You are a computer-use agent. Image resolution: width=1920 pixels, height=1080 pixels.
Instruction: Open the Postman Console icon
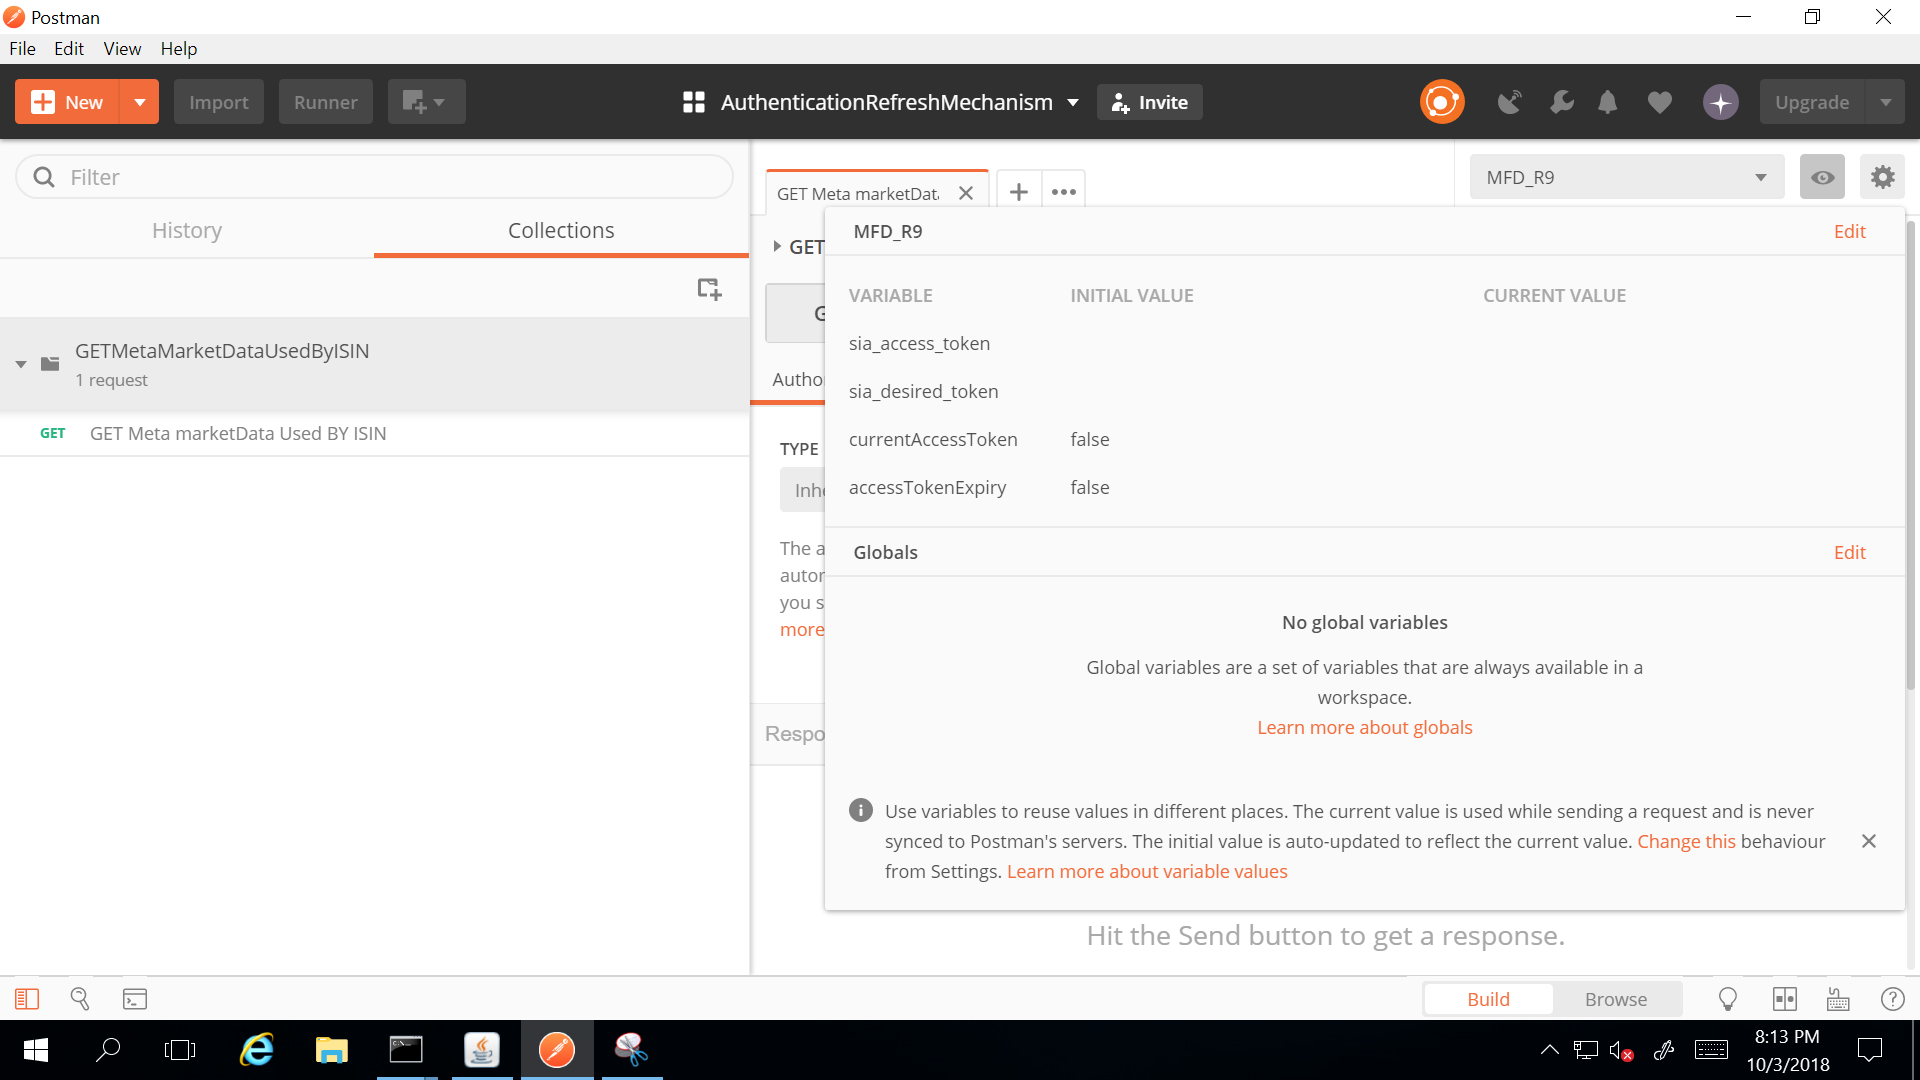pyautogui.click(x=134, y=998)
